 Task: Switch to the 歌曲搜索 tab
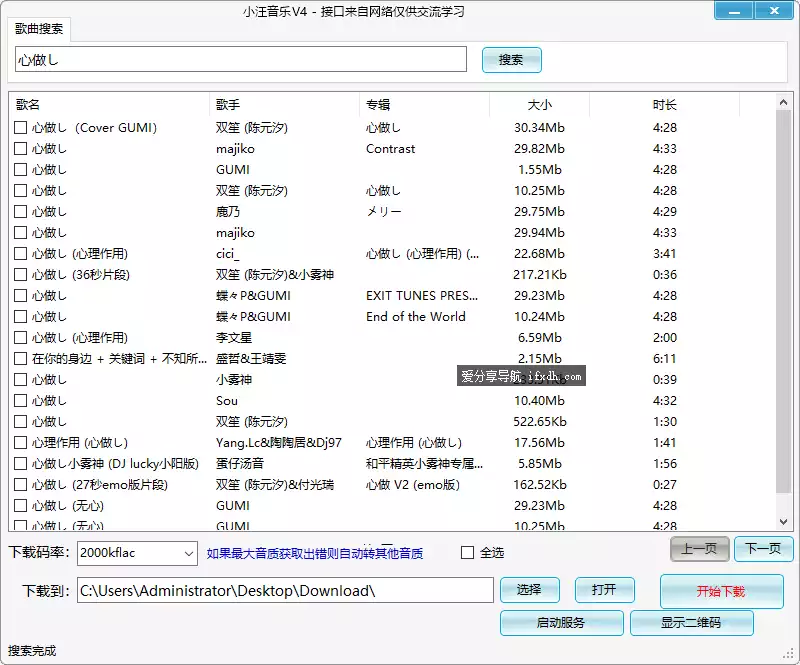39,29
